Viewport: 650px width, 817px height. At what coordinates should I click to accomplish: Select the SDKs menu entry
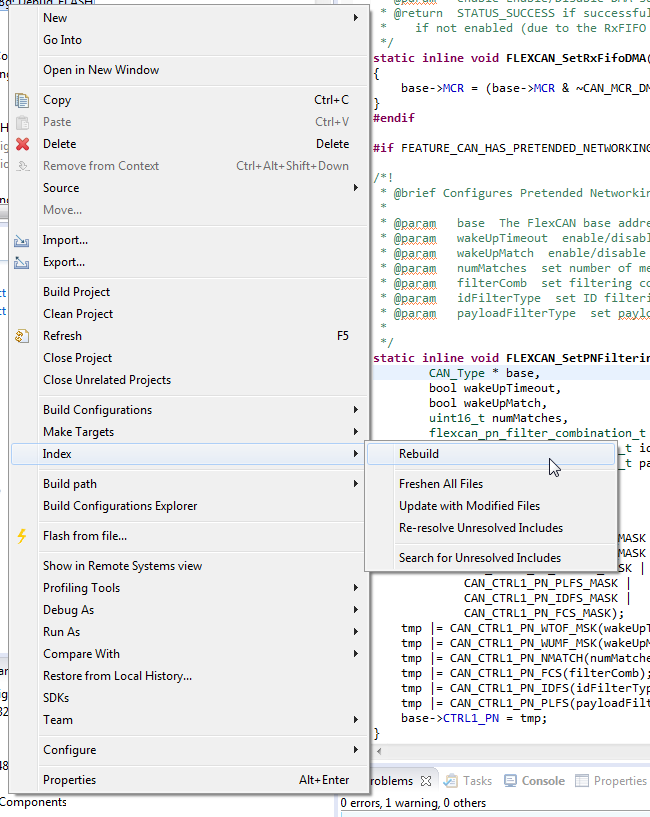point(189,698)
